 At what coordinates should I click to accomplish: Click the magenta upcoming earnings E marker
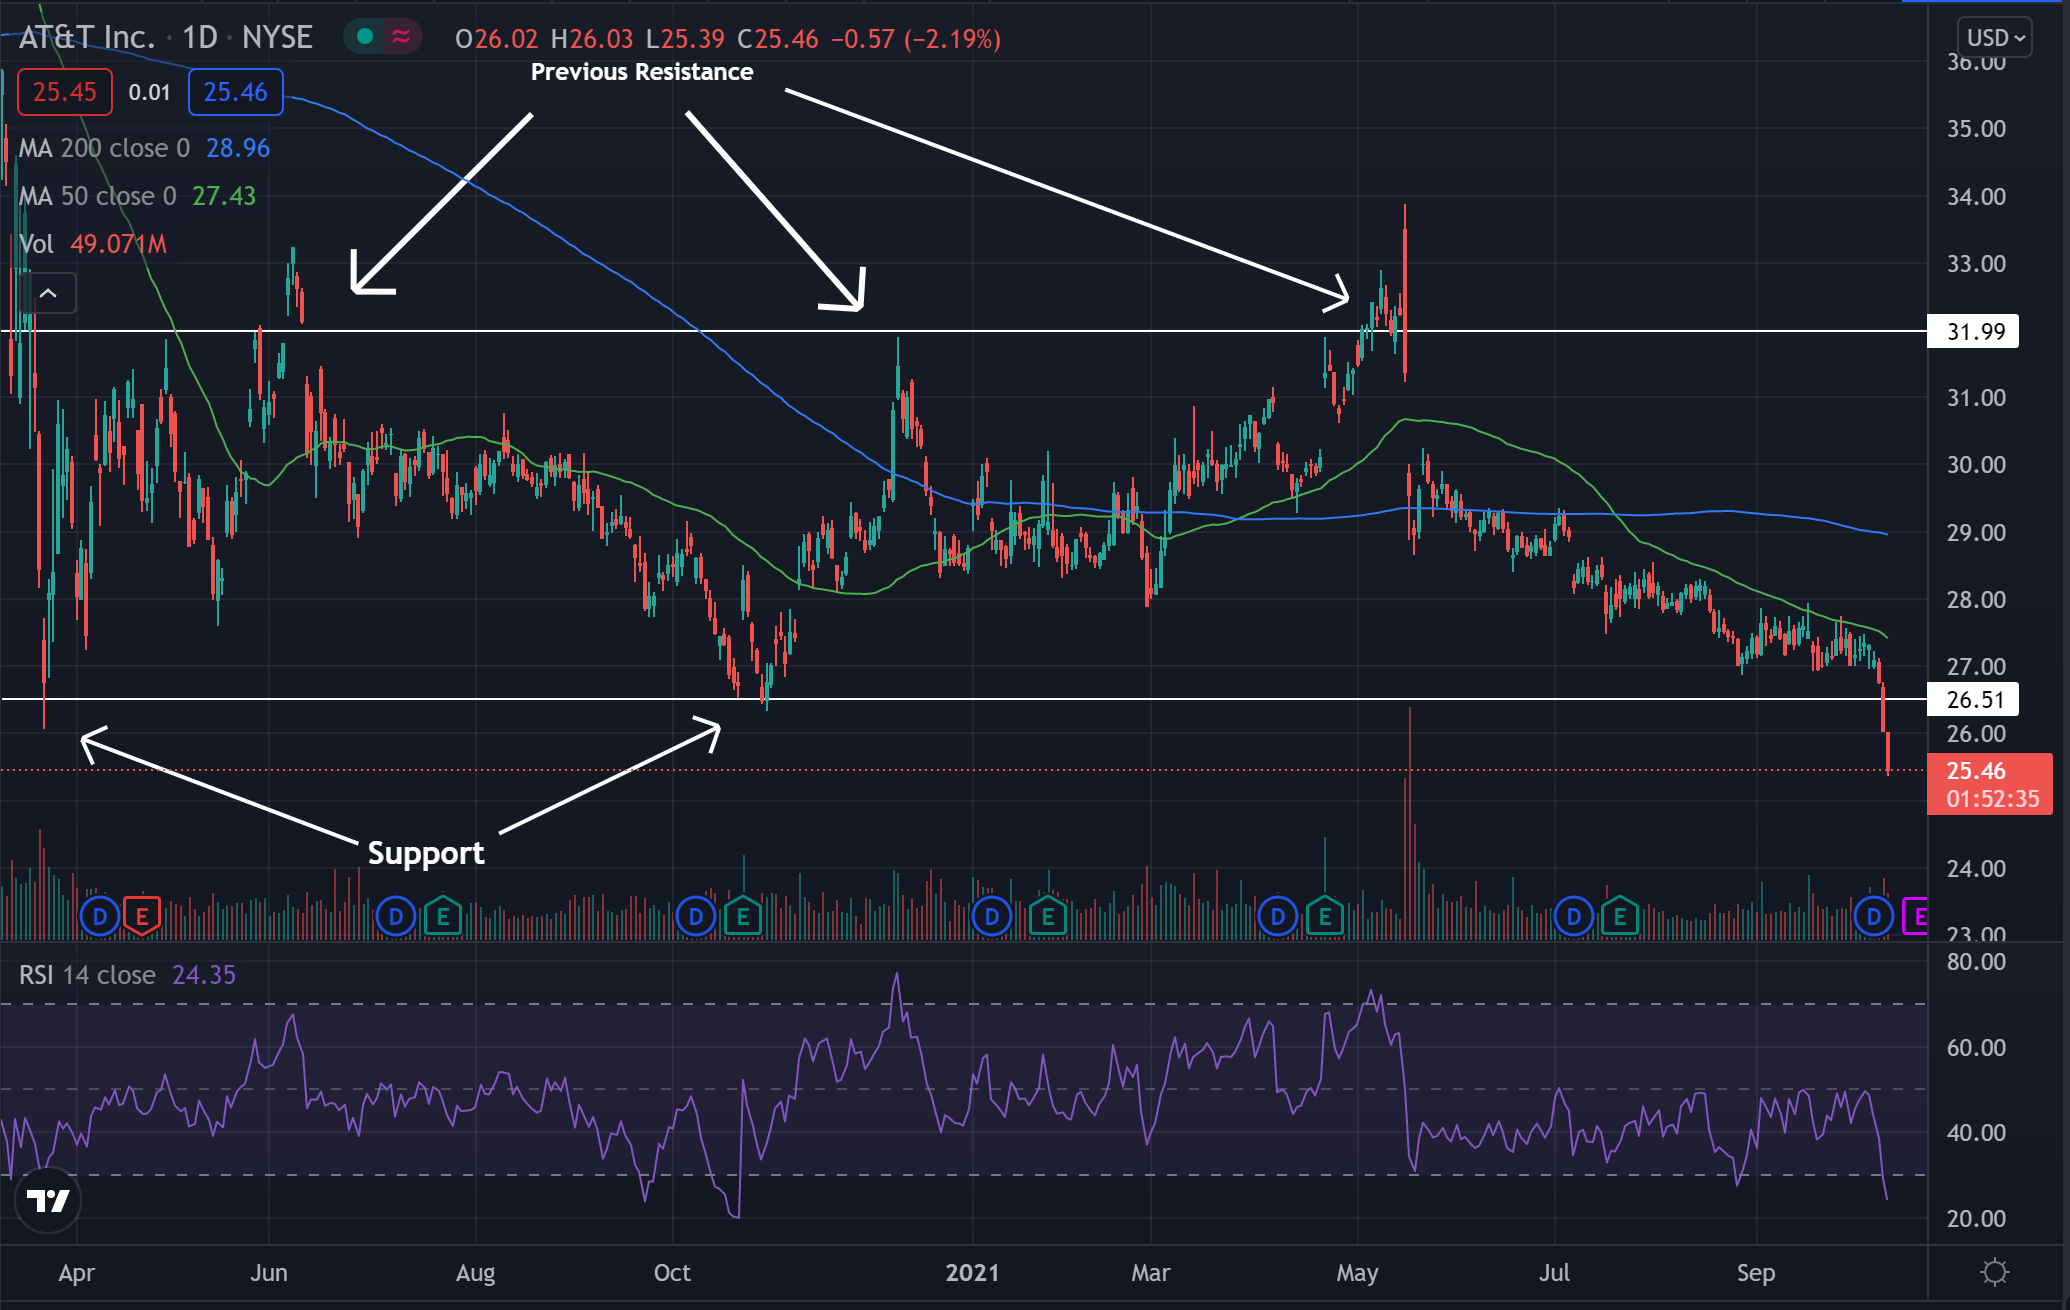[x=1916, y=916]
